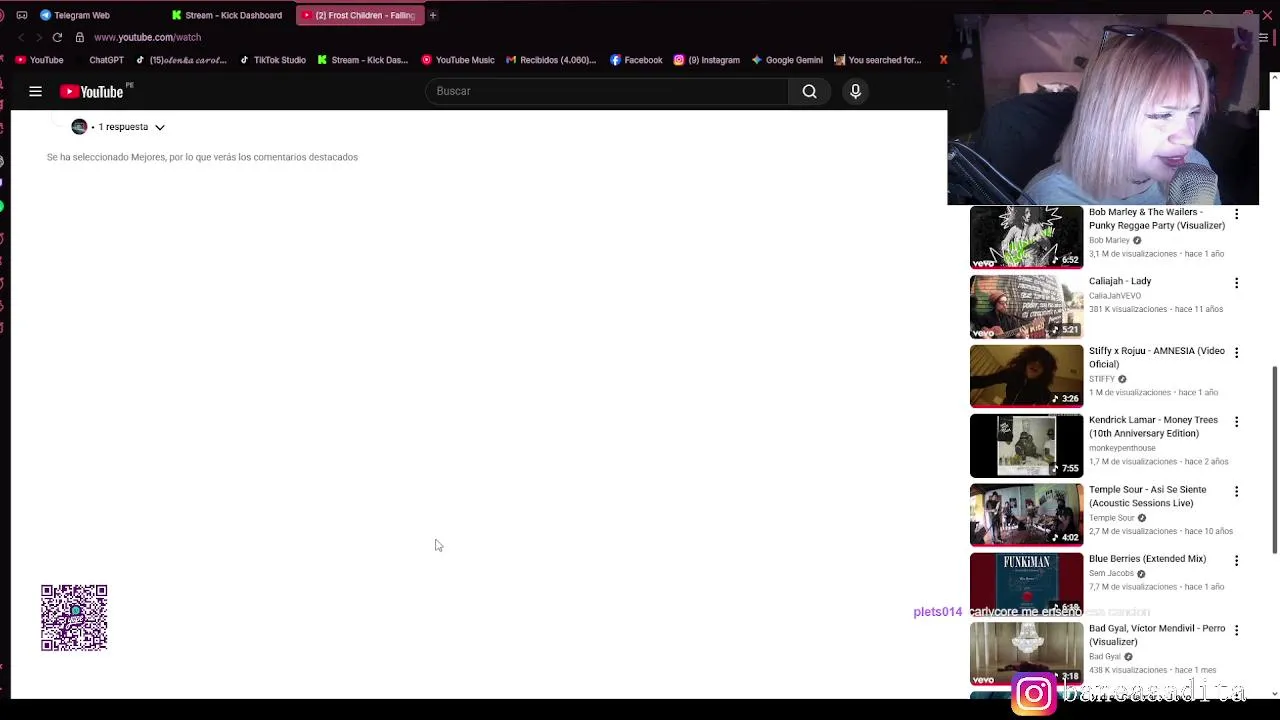The width and height of the screenshot is (1280, 720).
Task: Open Stream - Kick Das... bookmark
Action: coord(362,60)
